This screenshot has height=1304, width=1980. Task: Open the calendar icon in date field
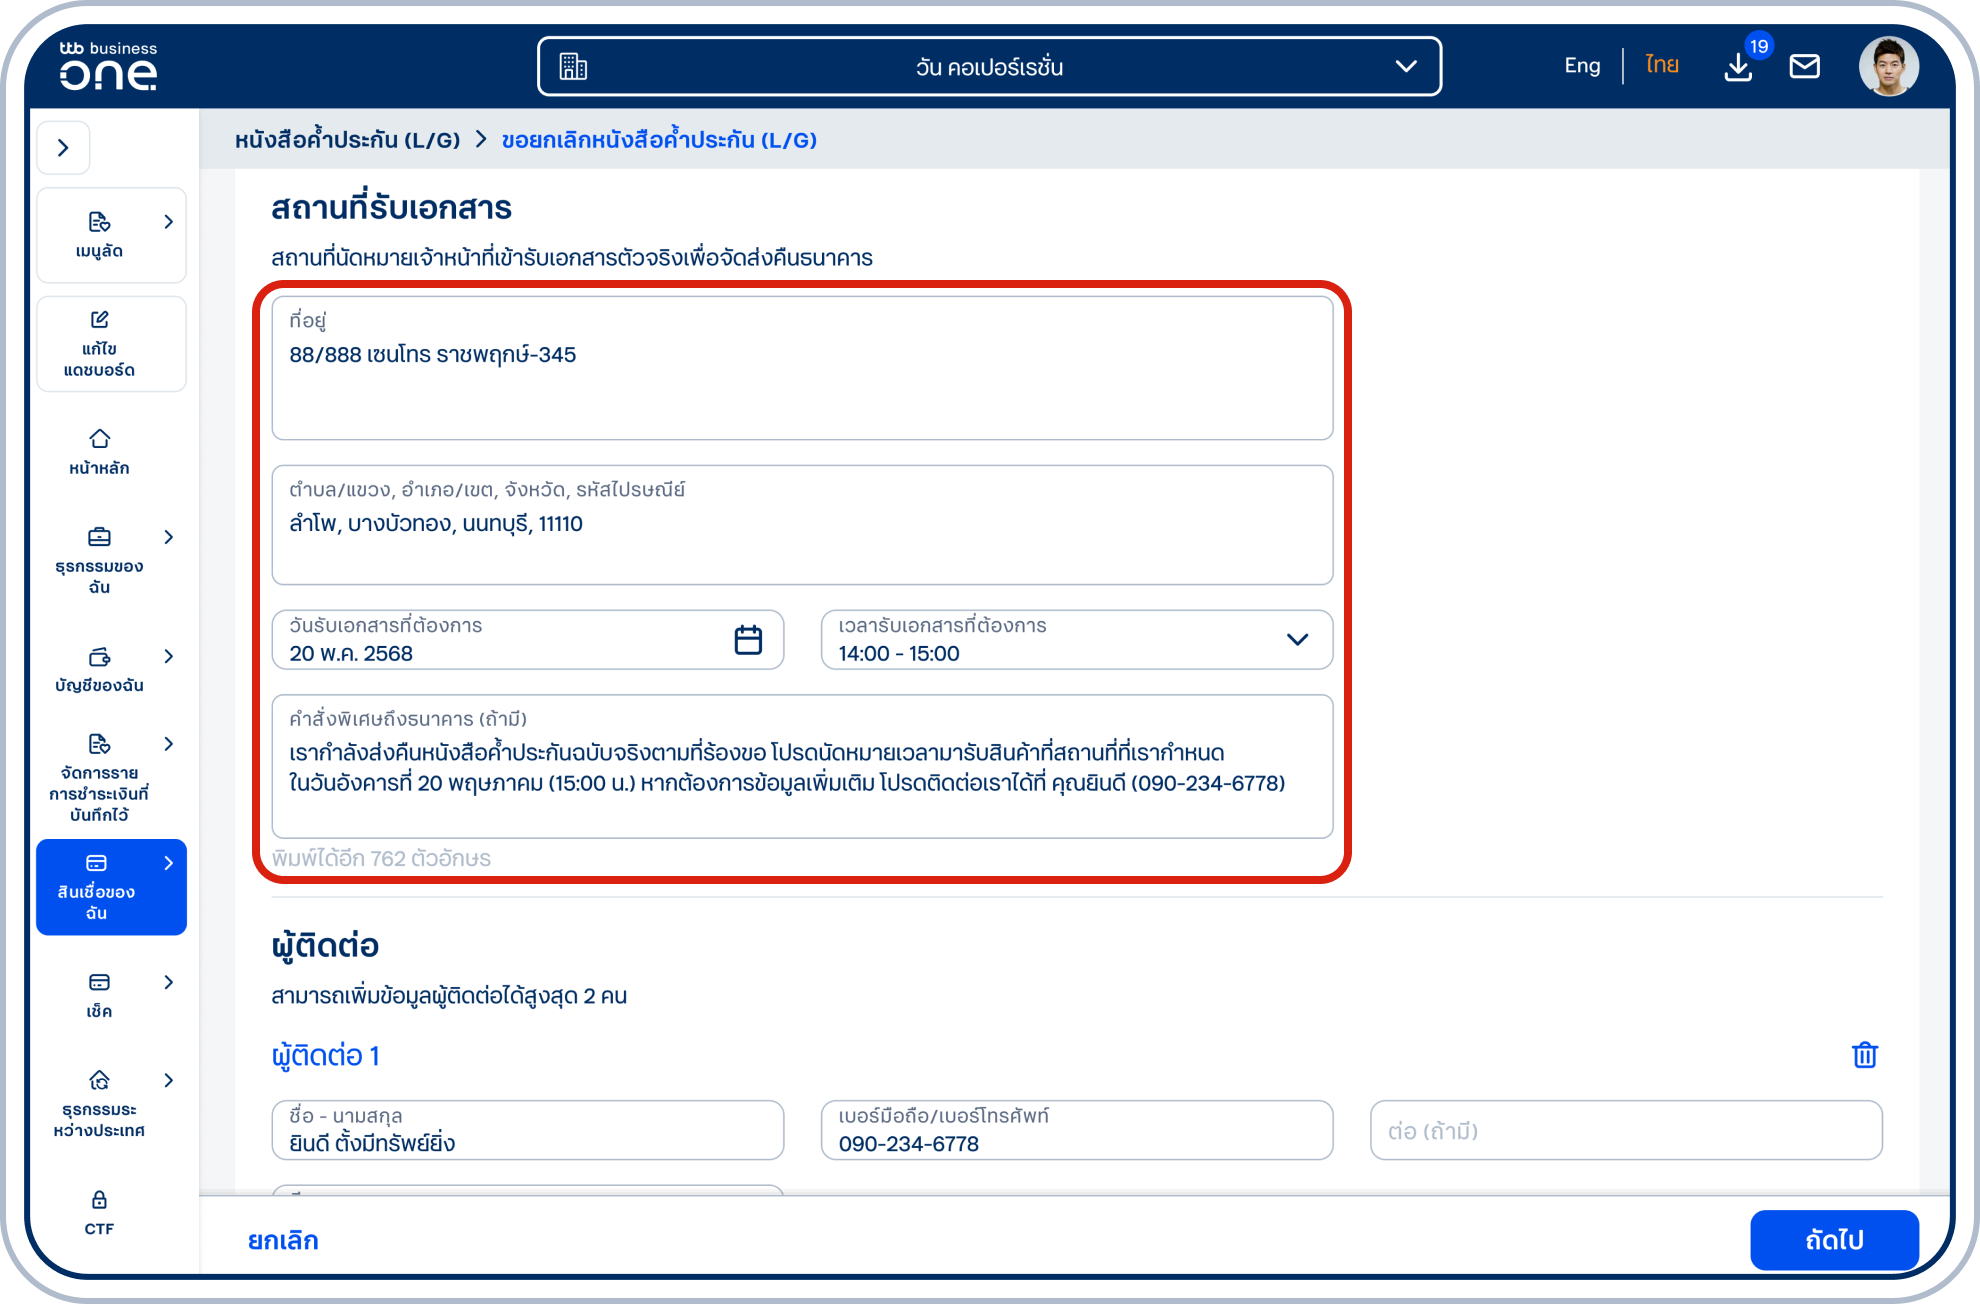tap(748, 640)
